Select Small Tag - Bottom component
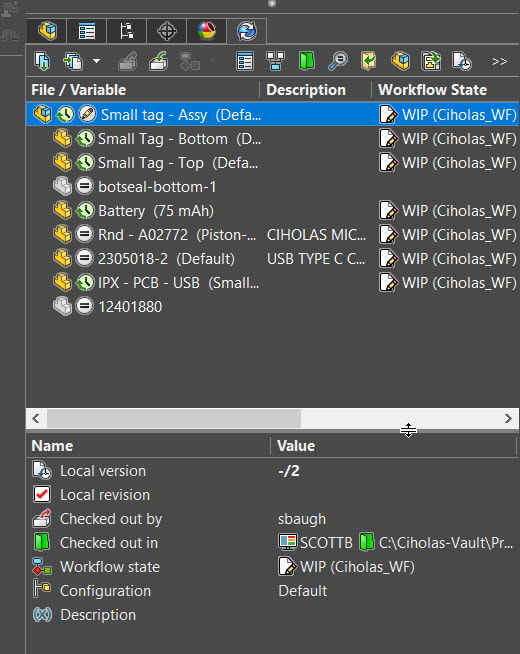The height and width of the screenshot is (654, 520). tap(179, 139)
